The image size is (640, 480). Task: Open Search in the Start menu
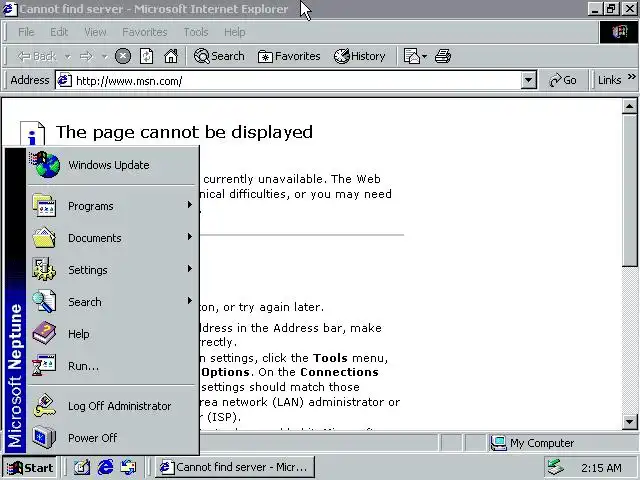(x=112, y=302)
